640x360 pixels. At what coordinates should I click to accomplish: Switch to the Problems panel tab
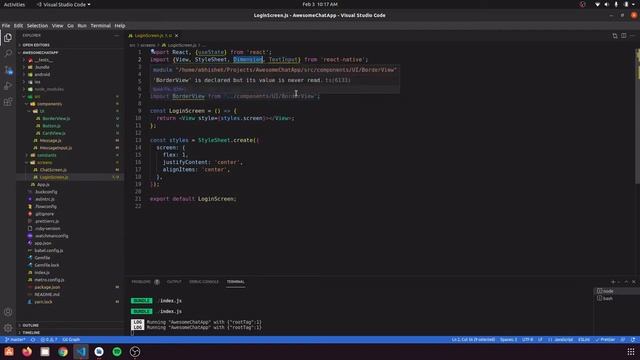[x=141, y=282]
